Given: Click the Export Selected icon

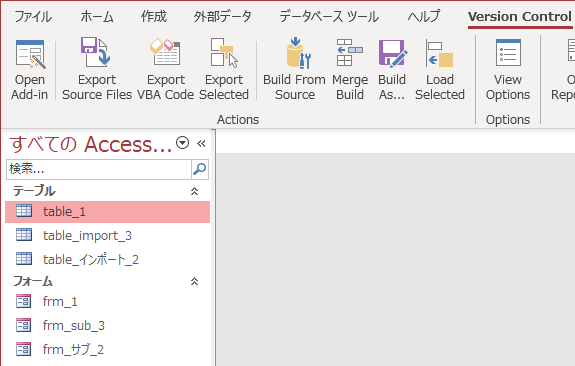Looking at the screenshot, I should (224, 52).
